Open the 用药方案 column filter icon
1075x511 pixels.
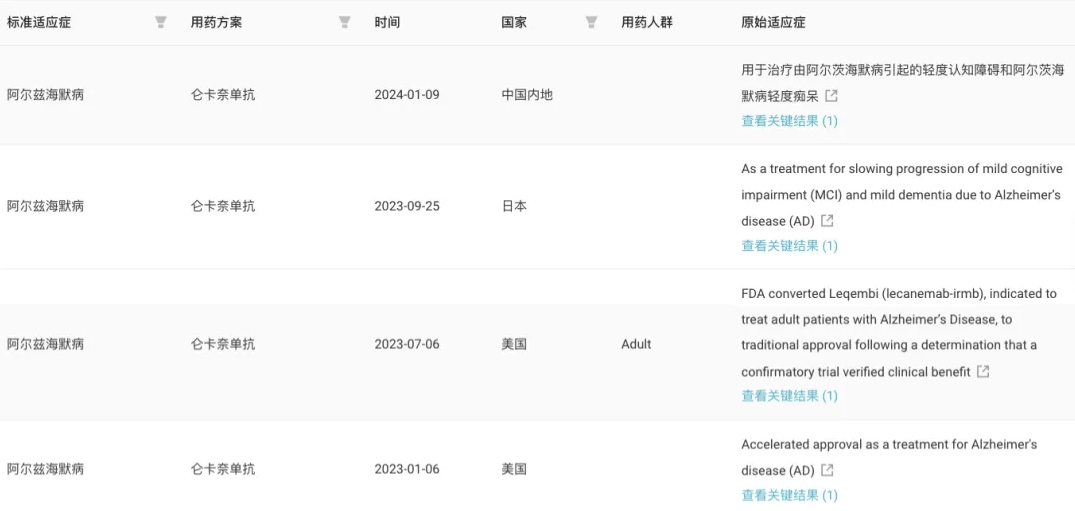point(344,22)
